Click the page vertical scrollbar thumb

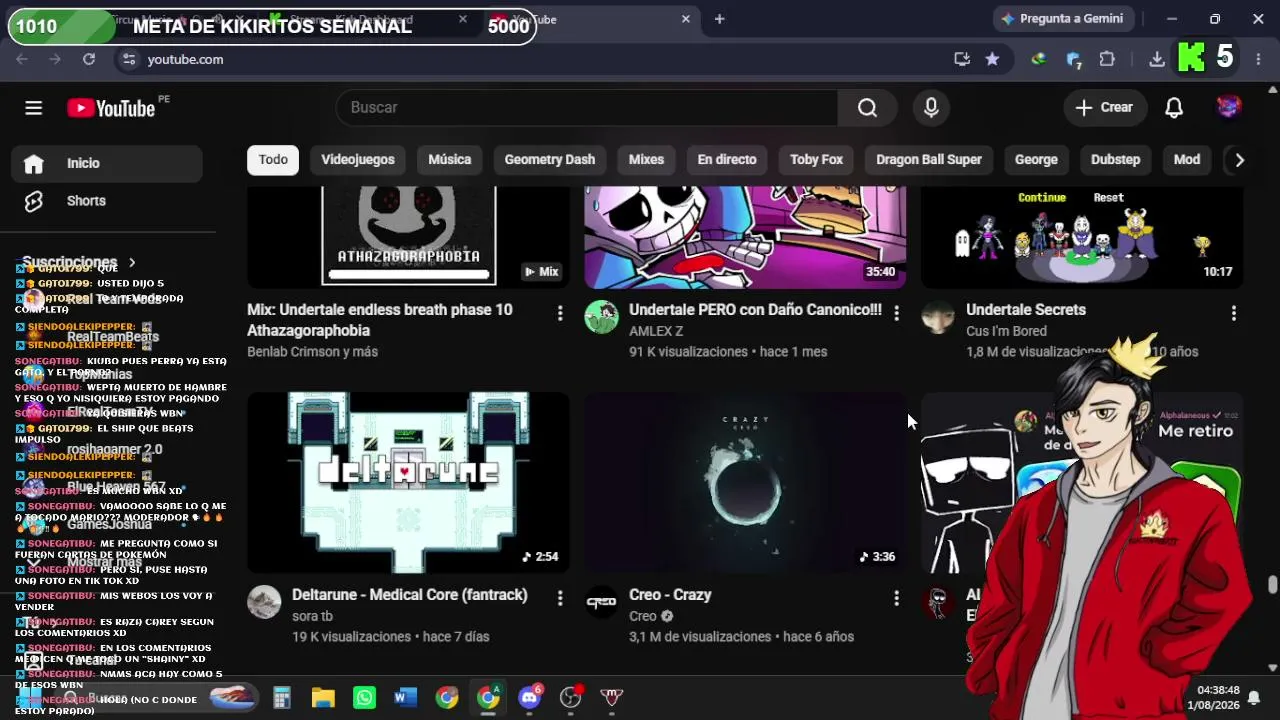click(1272, 584)
